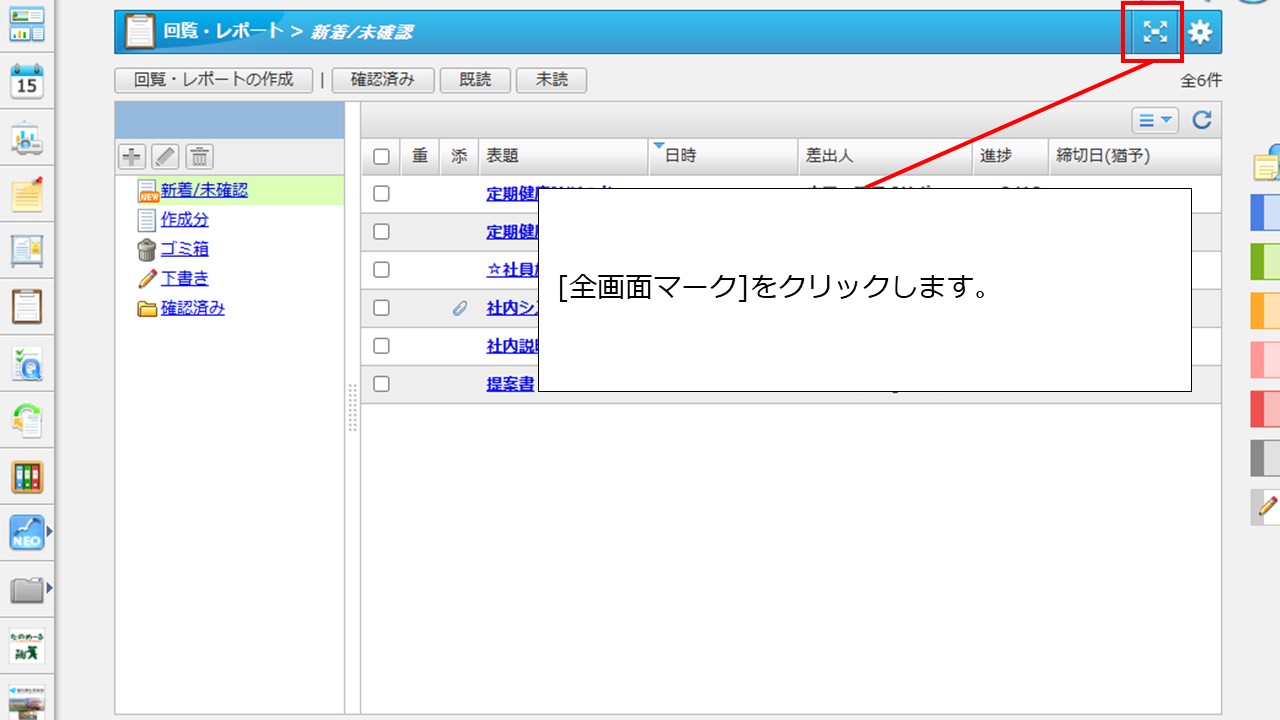
Task: Click the pane splitter handle
Action: (352, 408)
